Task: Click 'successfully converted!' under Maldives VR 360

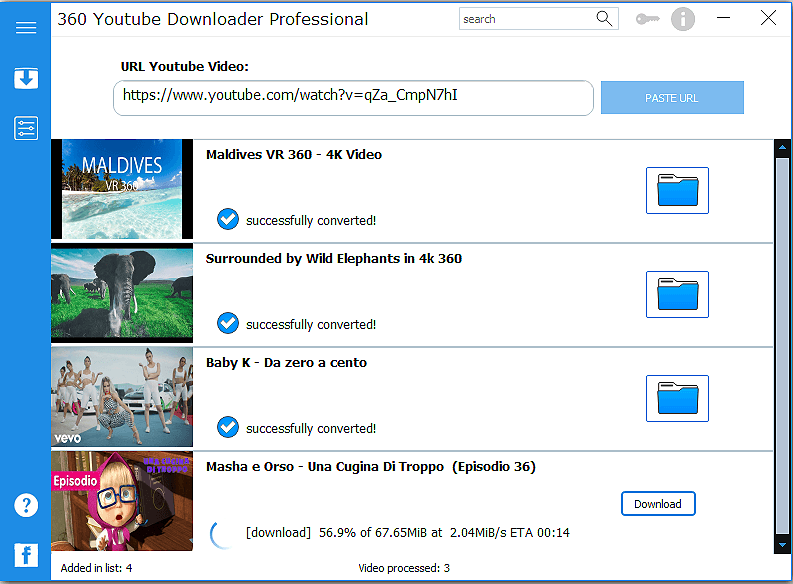Action: pyautogui.click(x=311, y=221)
